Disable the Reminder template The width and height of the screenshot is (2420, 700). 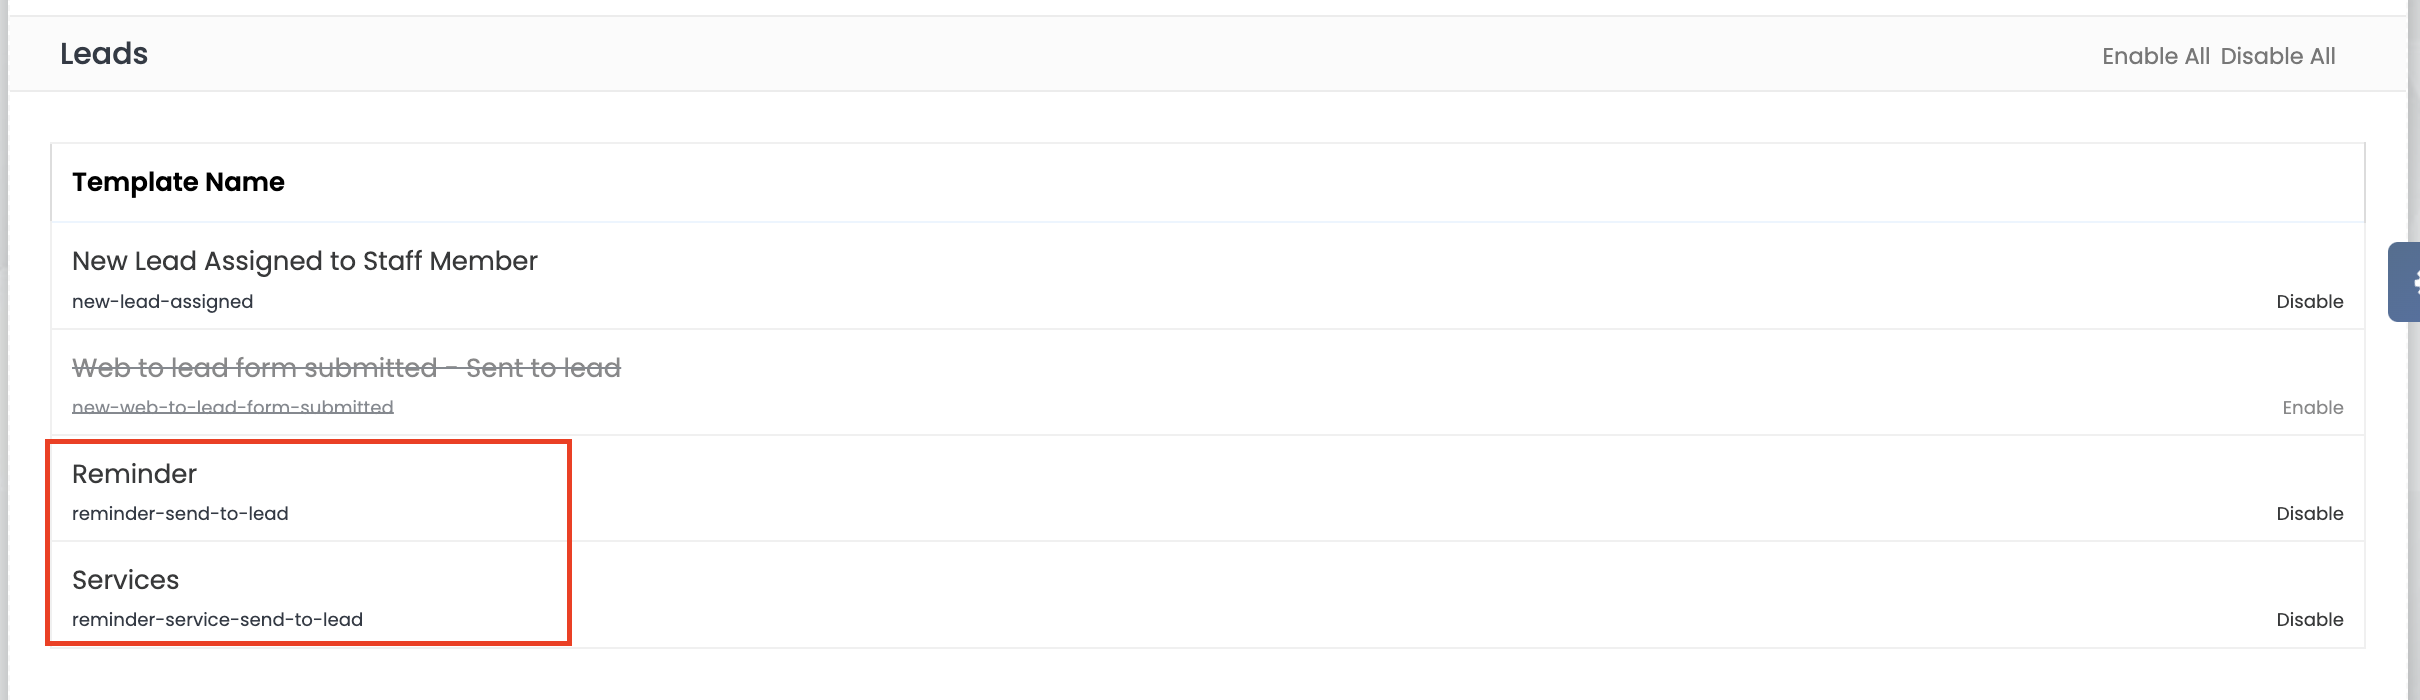tap(2309, 514)
